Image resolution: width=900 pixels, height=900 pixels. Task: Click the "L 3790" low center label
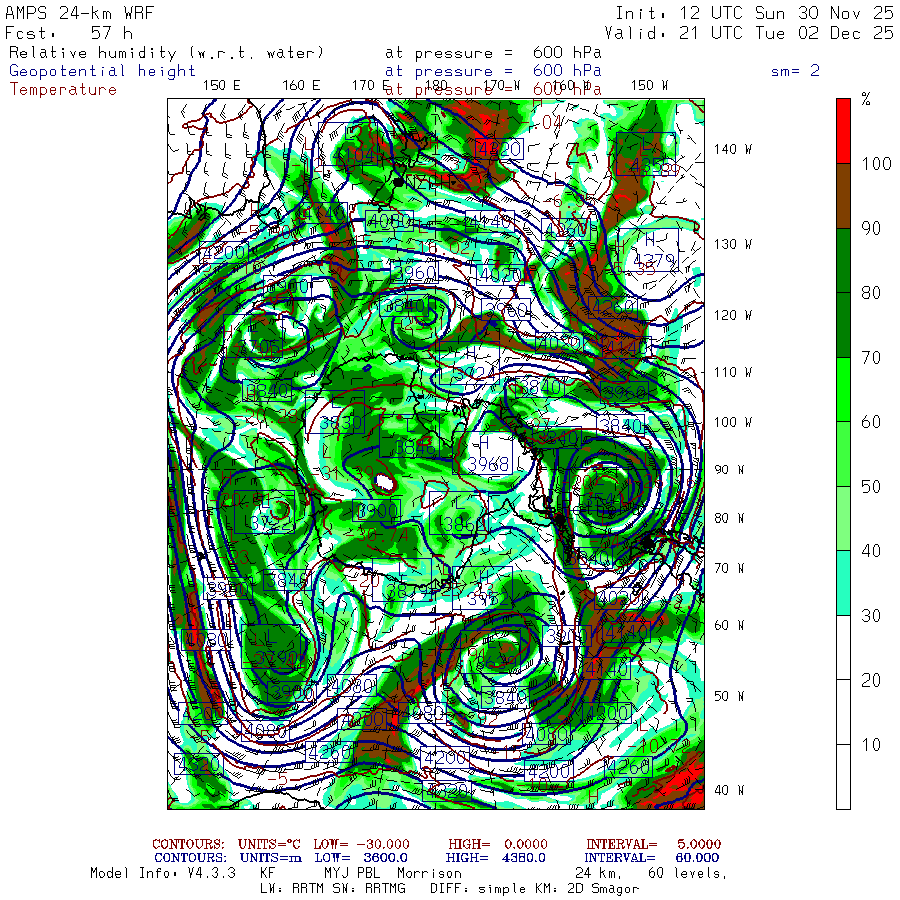[x=271, y=646]
